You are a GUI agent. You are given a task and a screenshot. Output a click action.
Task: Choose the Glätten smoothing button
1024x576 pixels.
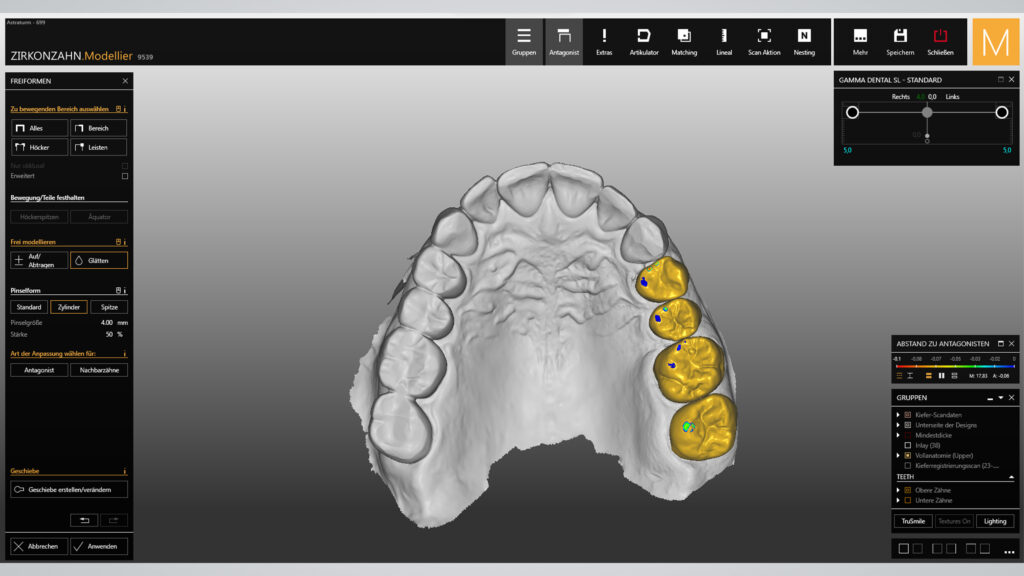point(99,260)
